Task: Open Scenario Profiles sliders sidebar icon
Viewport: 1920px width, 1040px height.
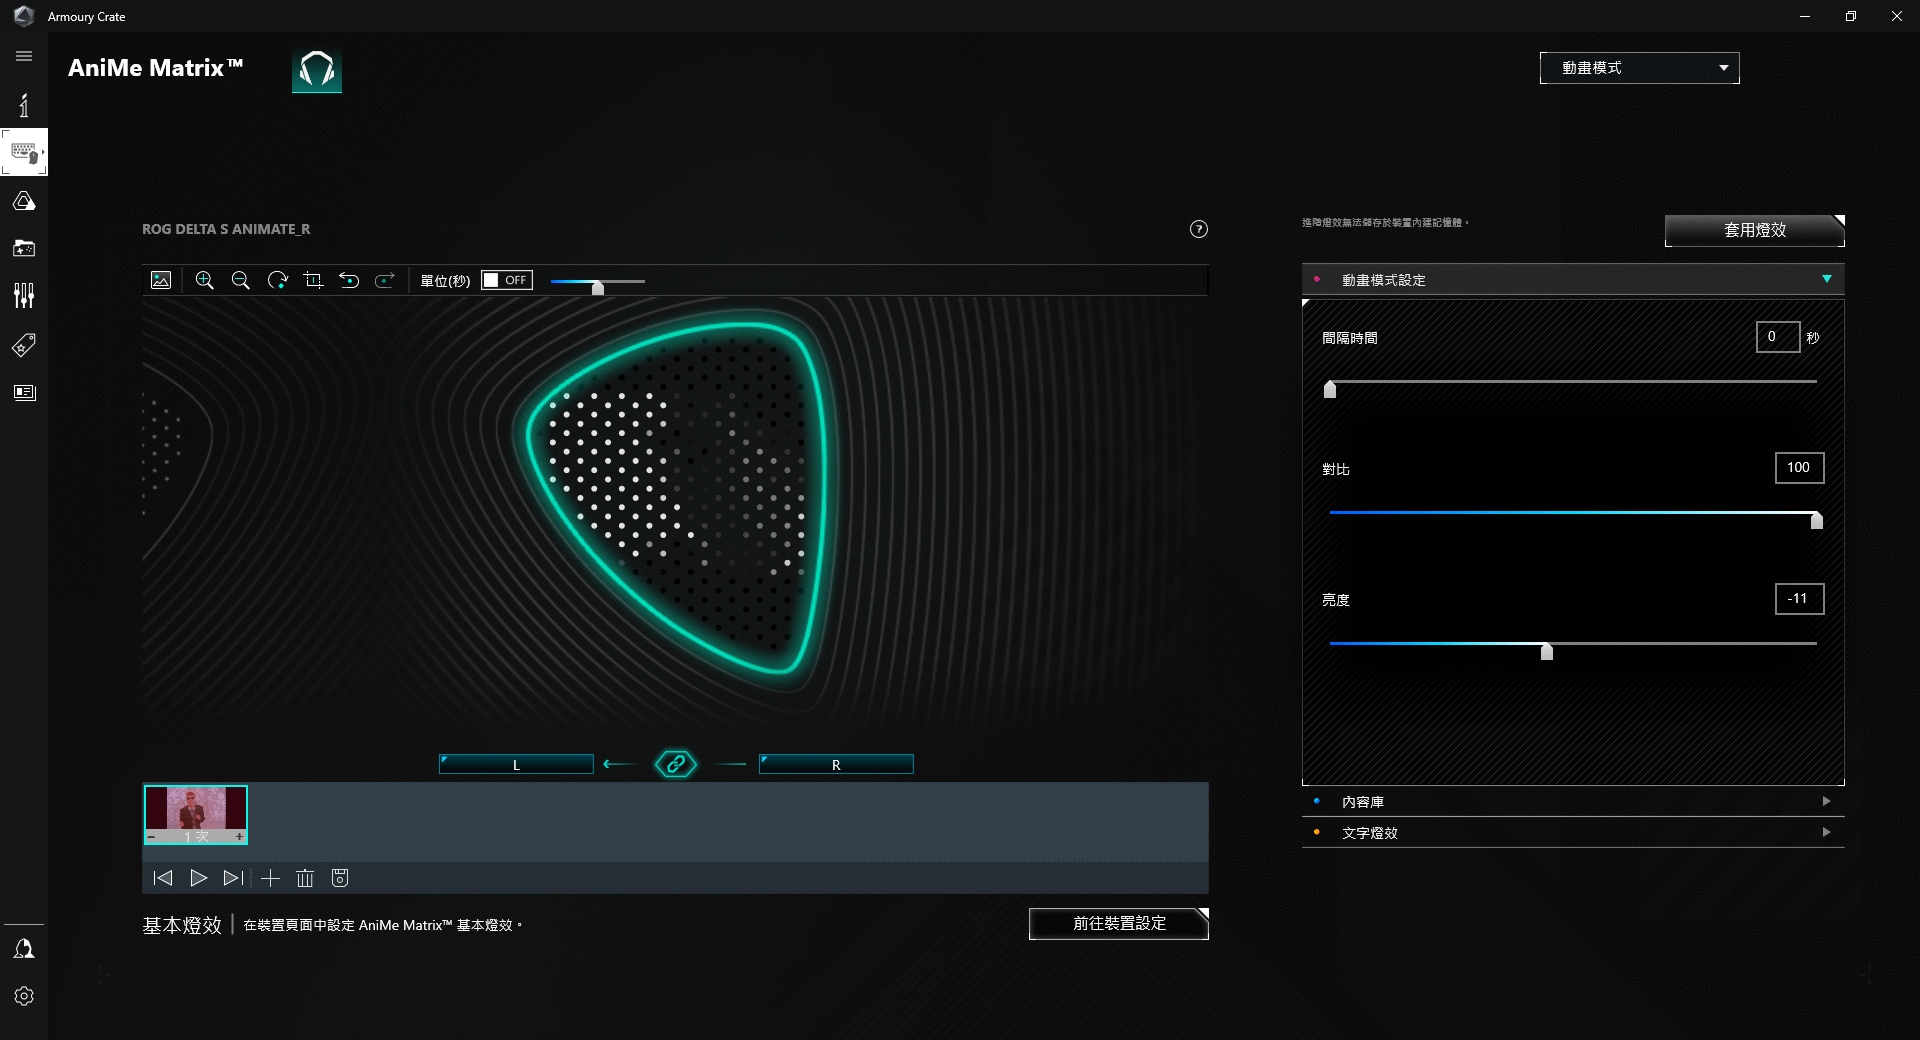Action: (x=24, y=295)
